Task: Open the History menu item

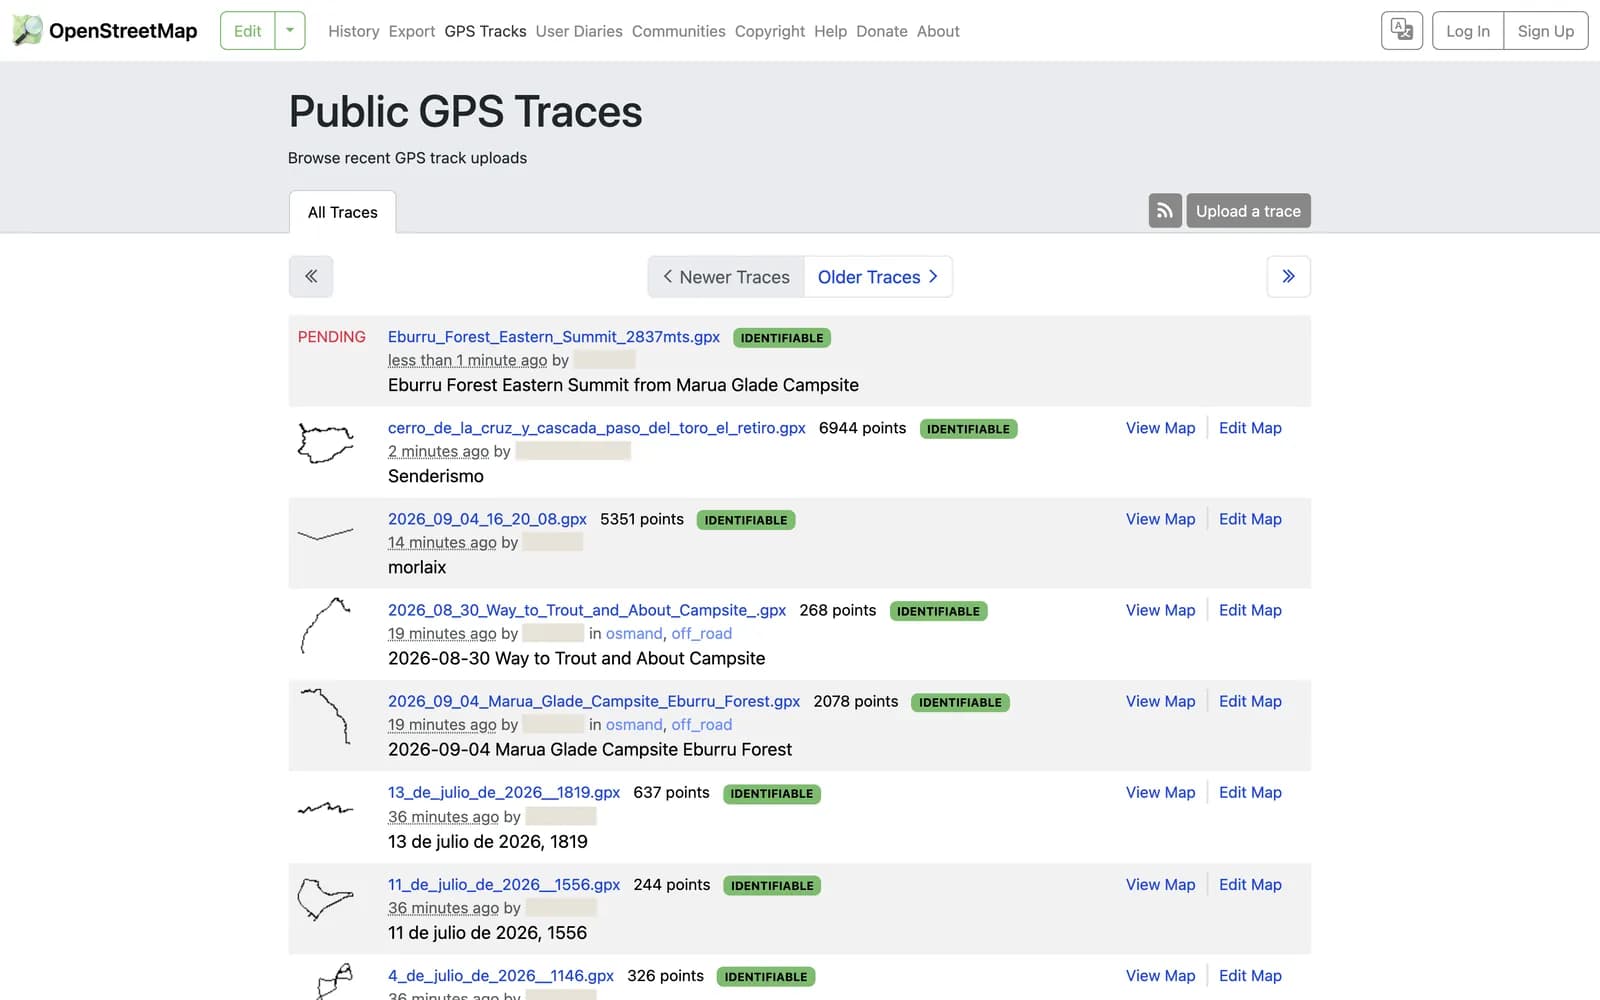Action: [354, 31]
